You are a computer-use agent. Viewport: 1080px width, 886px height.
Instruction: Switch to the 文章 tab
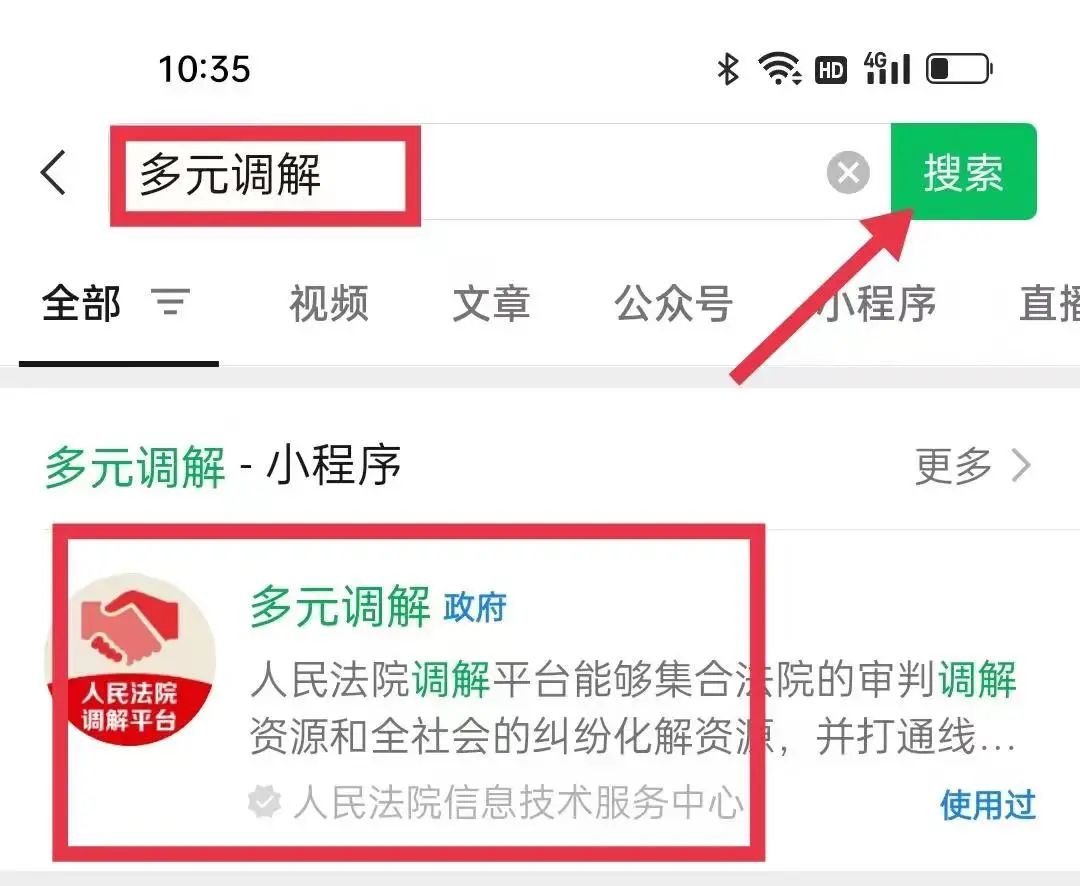(491, 303)
